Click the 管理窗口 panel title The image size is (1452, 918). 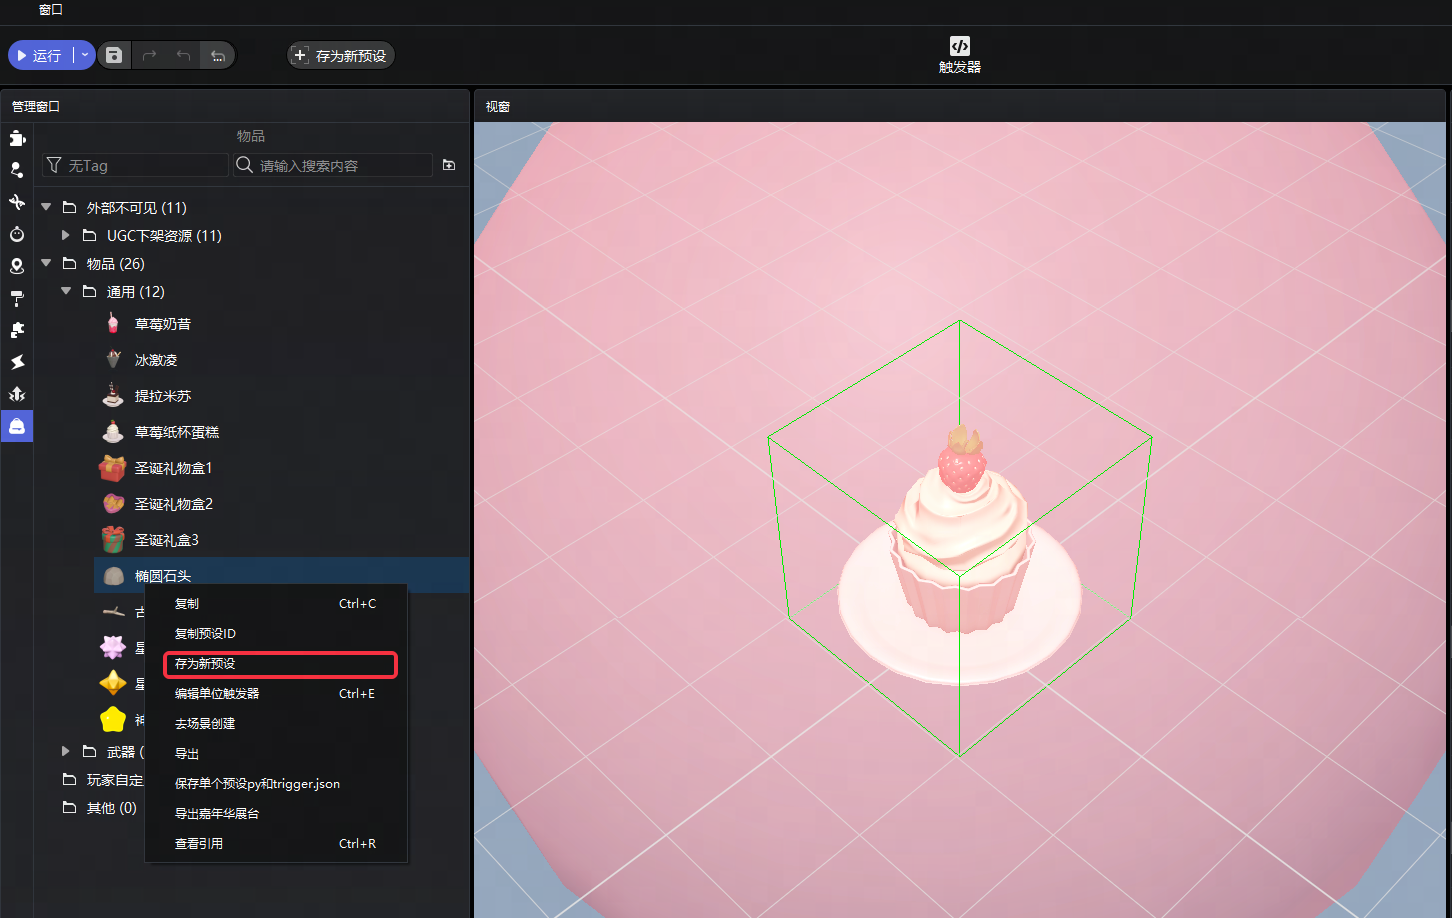[x=36, y=106]
